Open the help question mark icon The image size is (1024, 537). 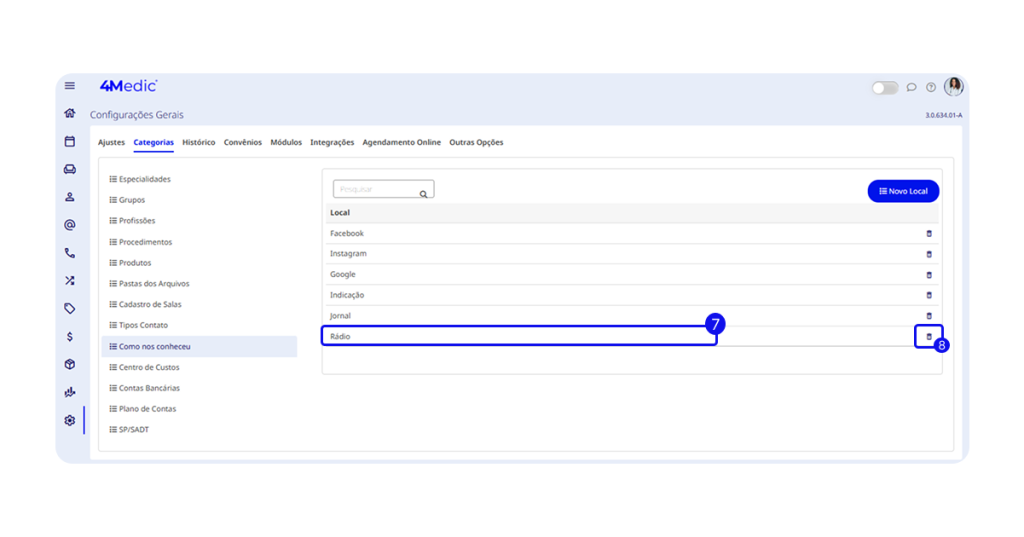[x=930, y=87]
